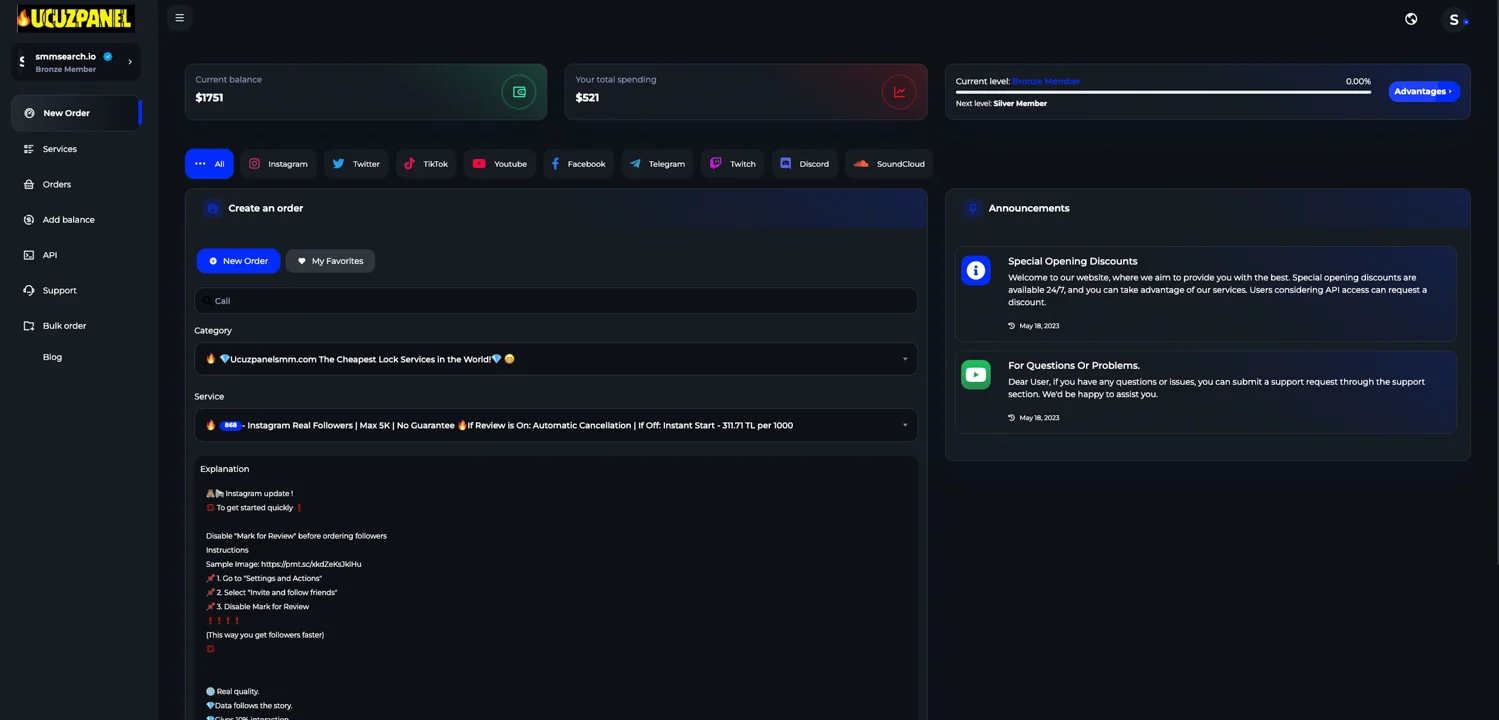Viewport: 1499px width, 720px height.
Task: Click the Advantages button
Action: 1423,91
